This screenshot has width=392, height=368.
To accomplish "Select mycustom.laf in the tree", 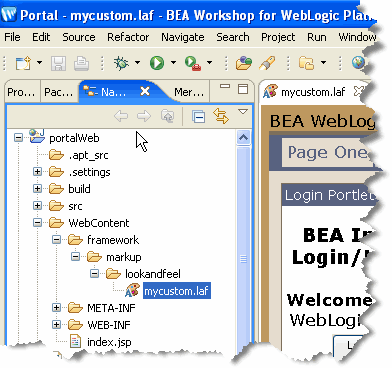I will [x=177, y=291].
